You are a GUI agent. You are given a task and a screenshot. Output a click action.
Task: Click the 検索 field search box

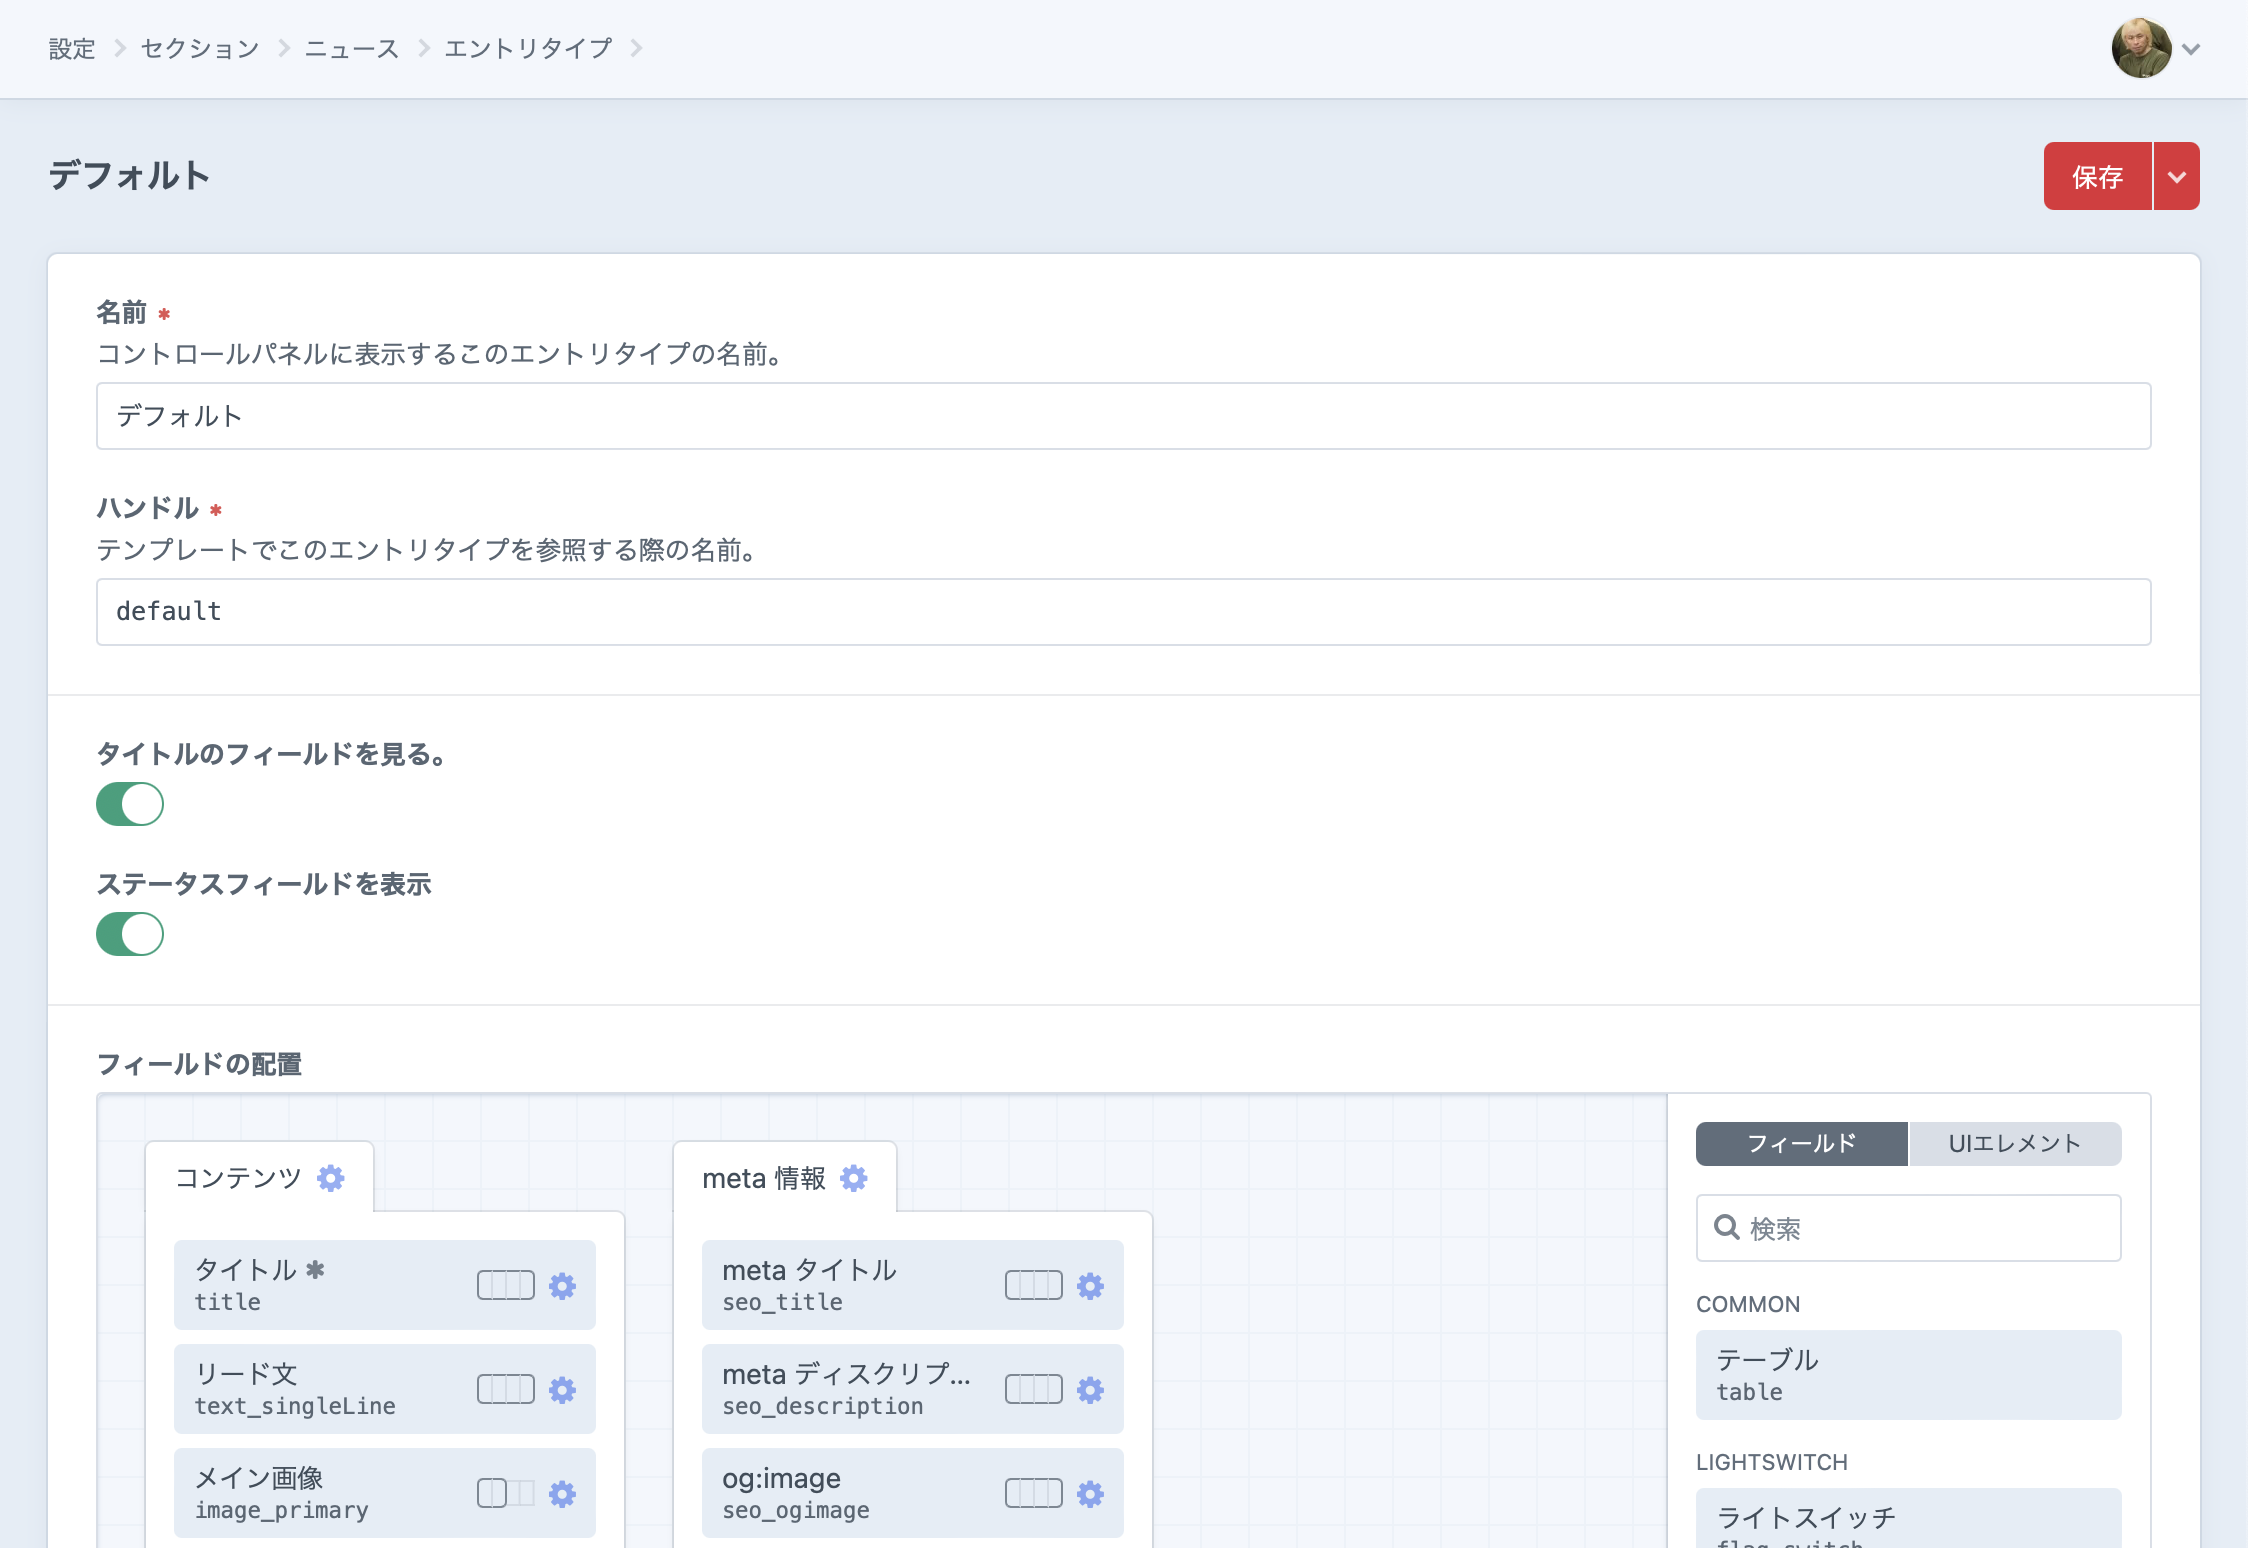click(x=1908, y=1228)
